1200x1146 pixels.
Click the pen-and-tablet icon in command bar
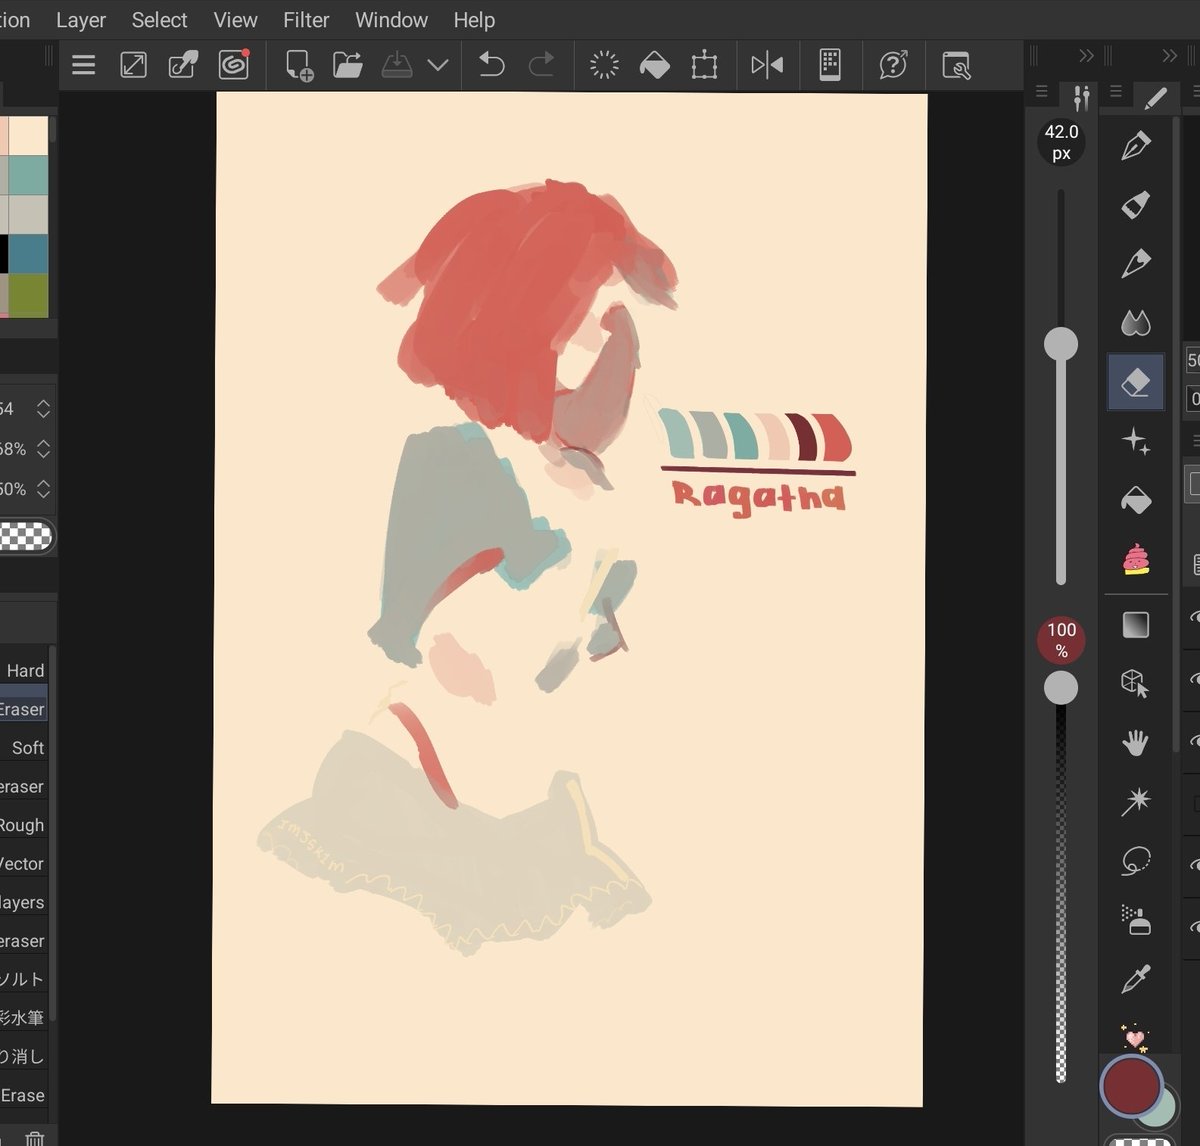(183, 66)
